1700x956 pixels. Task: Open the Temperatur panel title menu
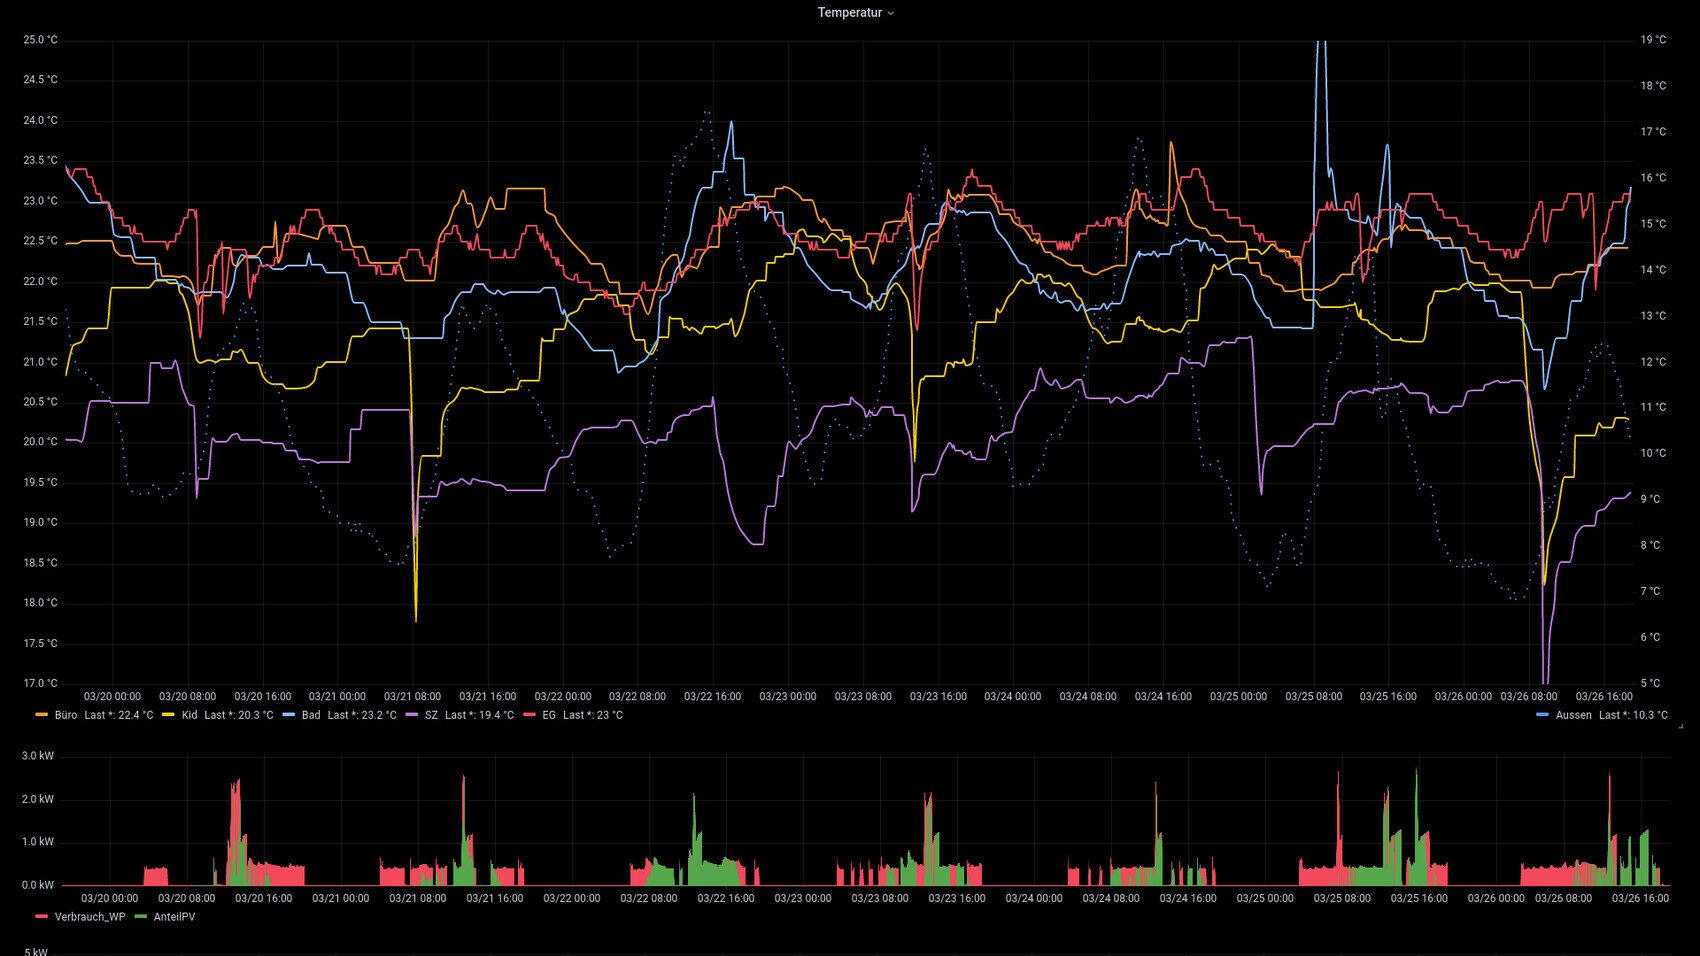(x=849, y=13)
